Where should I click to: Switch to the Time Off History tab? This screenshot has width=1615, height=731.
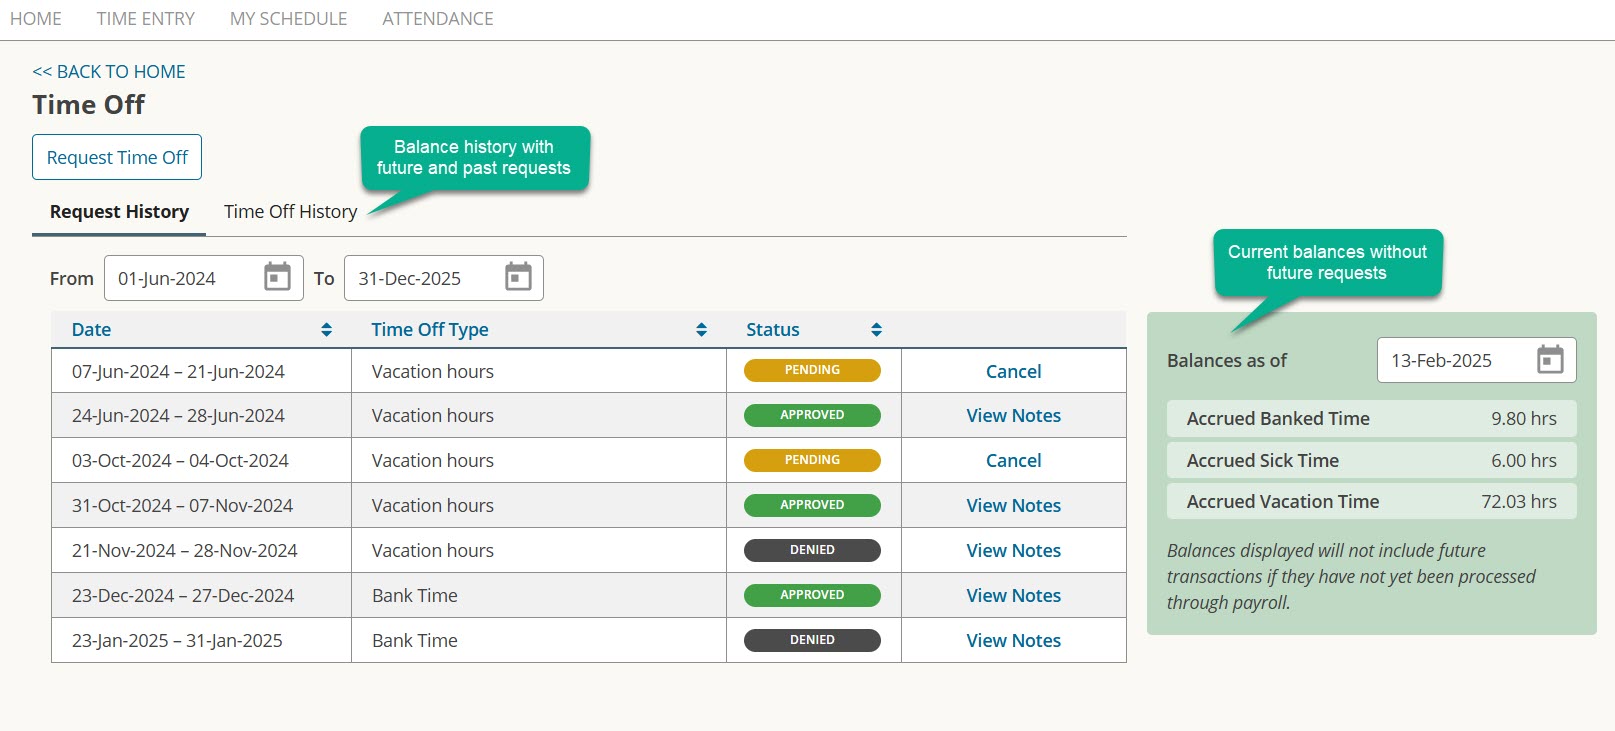point(290,212)
